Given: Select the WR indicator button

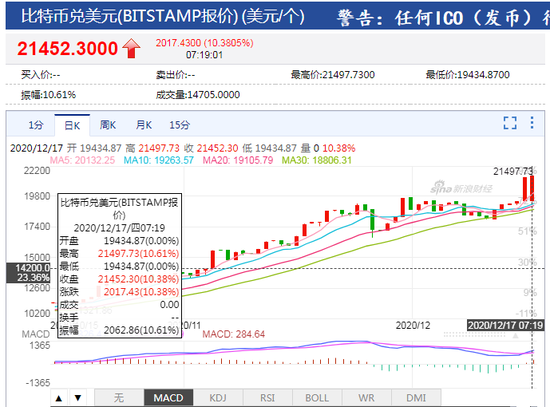Looking at the screenshot, I should click(x=366, y=398).
